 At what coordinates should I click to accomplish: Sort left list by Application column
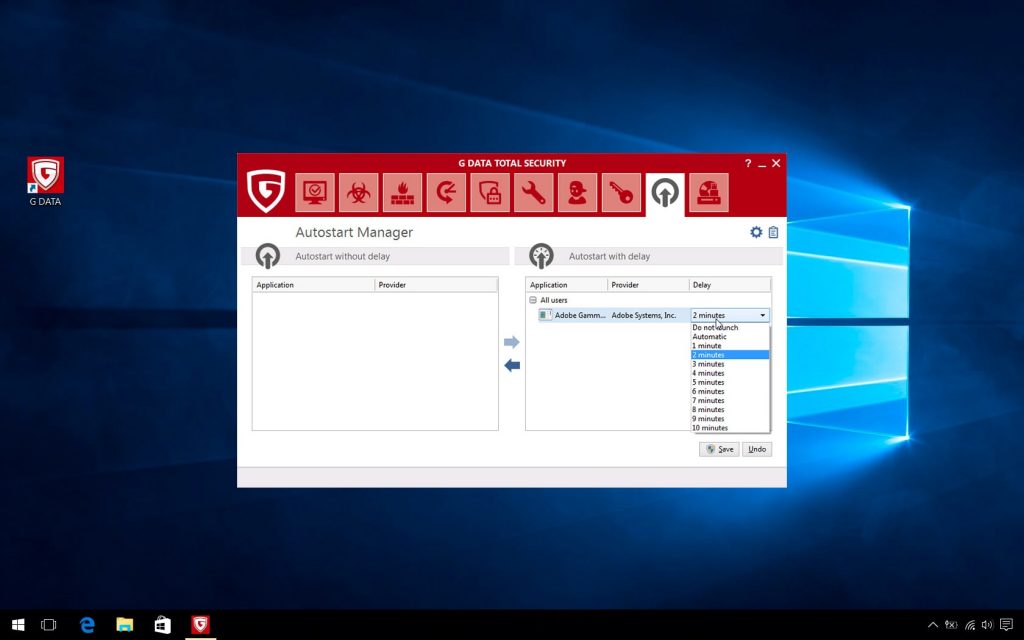coord(313,285)
